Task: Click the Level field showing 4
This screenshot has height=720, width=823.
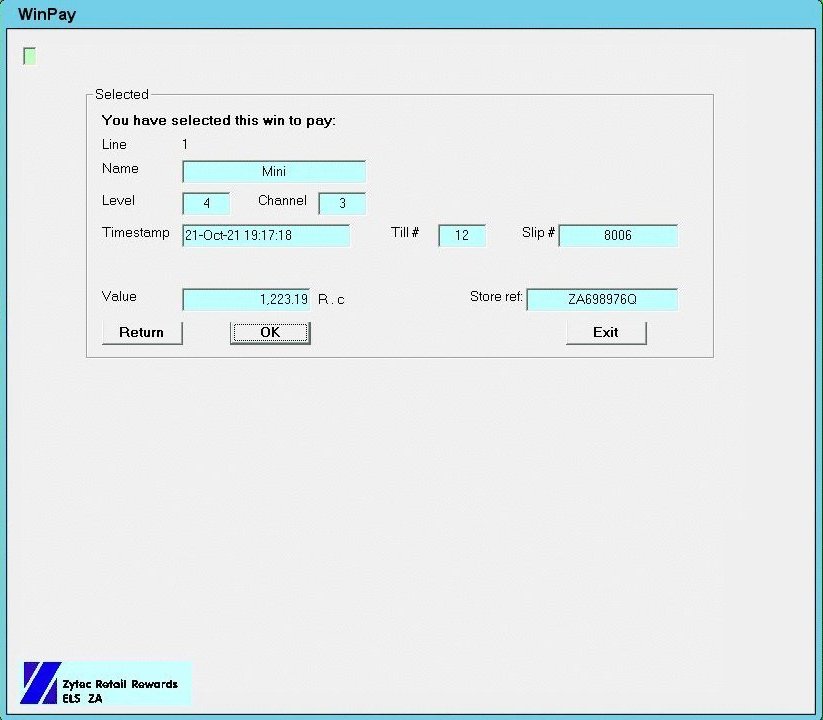Action: [206, 204]
